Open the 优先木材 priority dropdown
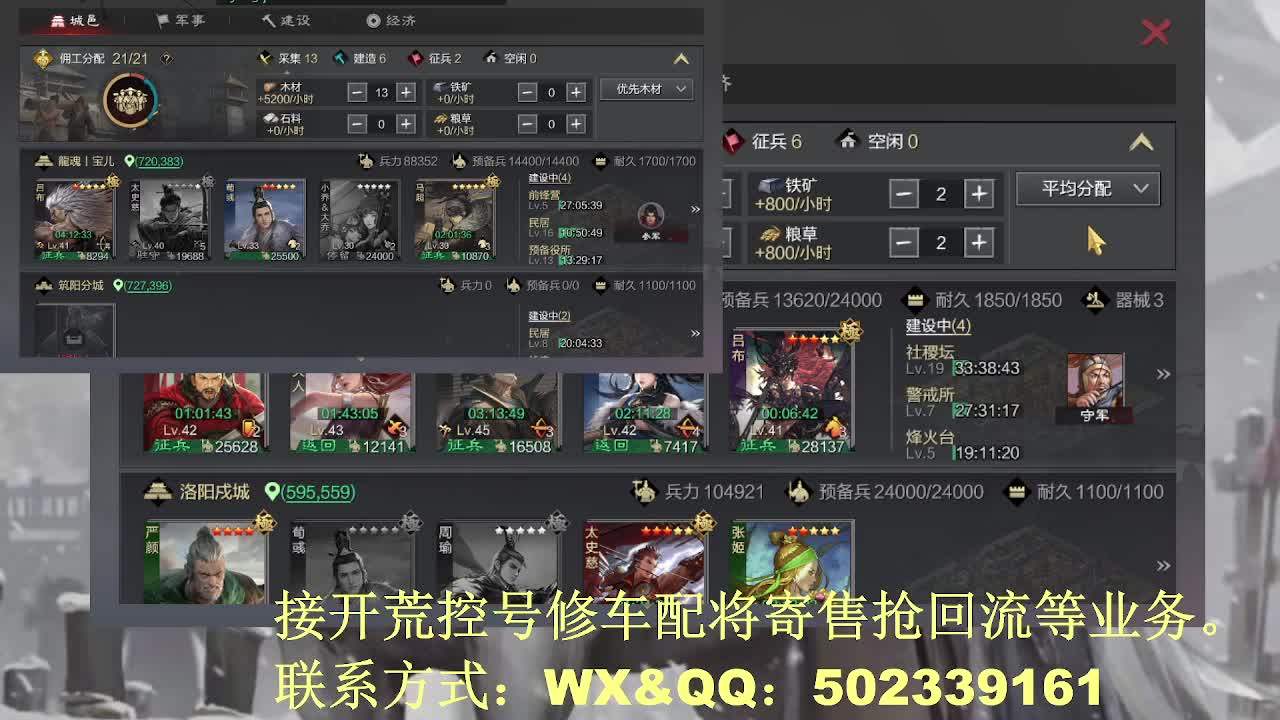The width and height of the screenshot is (1280, 720). tap(647, 89)
